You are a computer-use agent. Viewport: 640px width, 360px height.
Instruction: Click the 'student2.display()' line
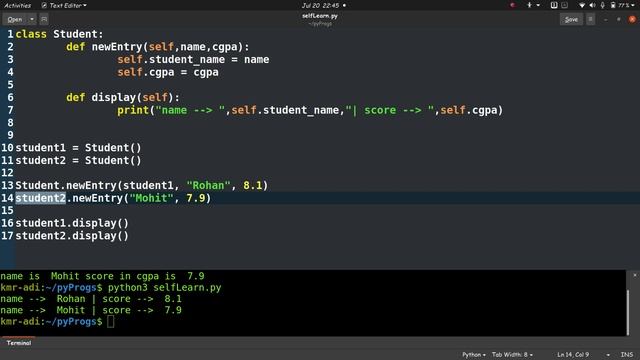pos(72,236)
